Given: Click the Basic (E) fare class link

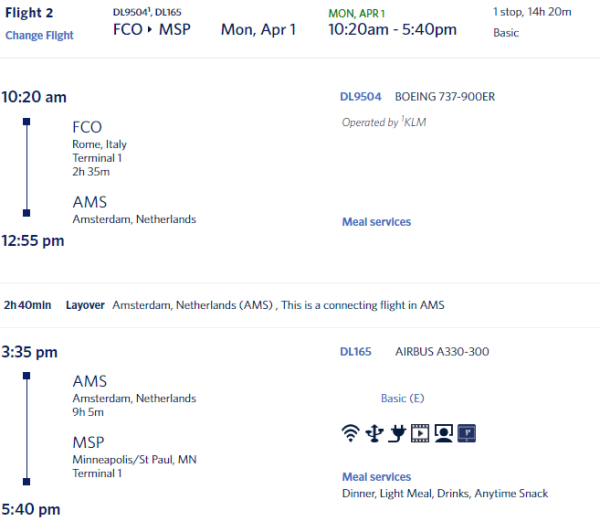Looking at the screenshot, I should 403,398.
